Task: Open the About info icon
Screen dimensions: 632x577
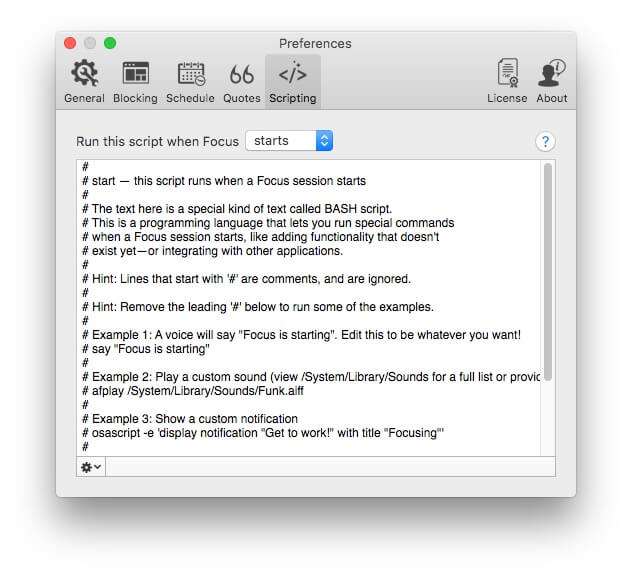Action: [x=551, y=73]
